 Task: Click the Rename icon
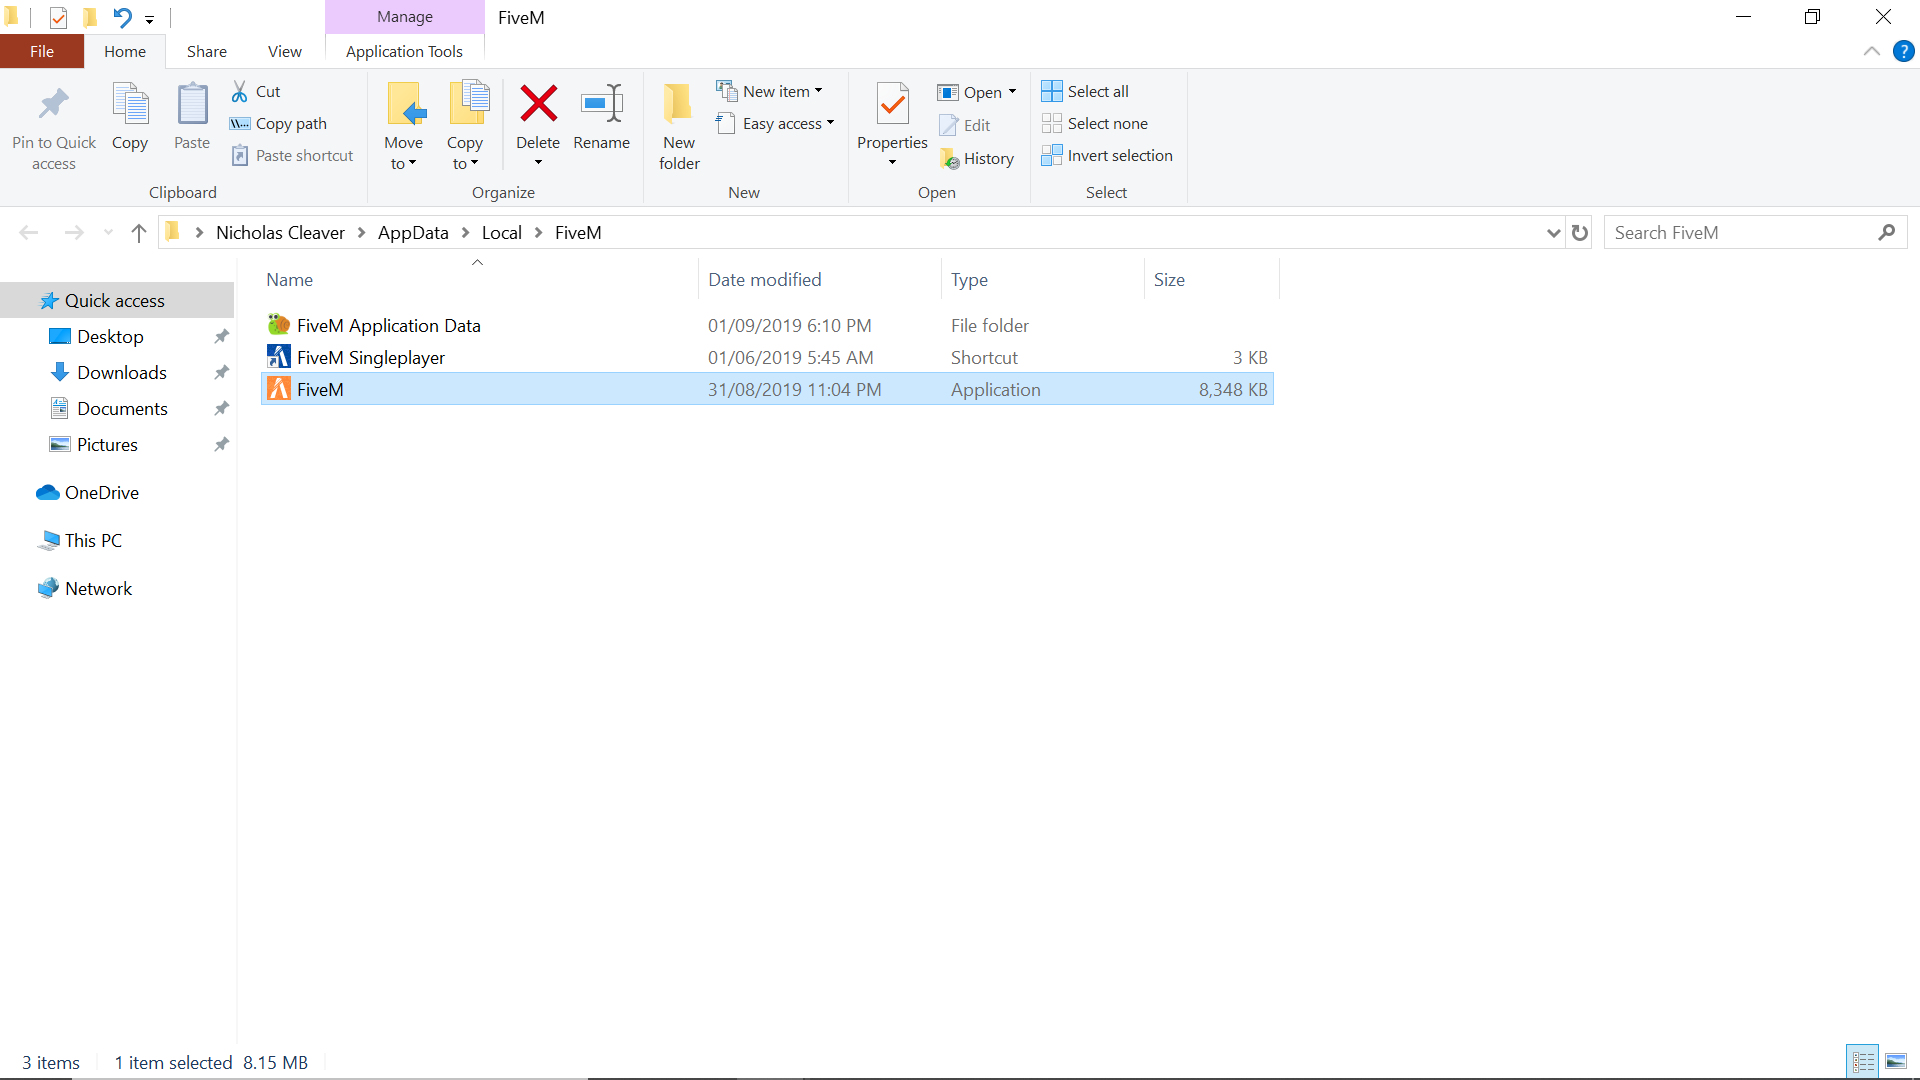coord(602,104)
